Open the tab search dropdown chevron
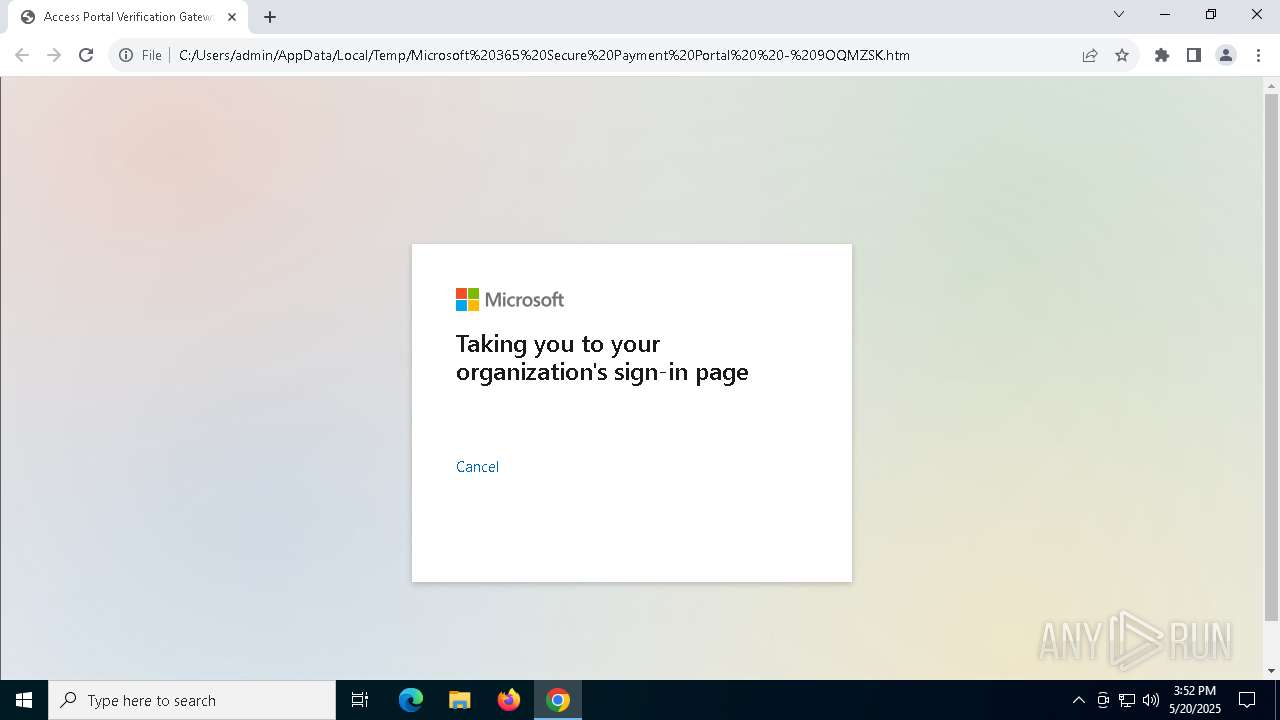Viewport: 1280px width, 720px height. [1119, 14]
